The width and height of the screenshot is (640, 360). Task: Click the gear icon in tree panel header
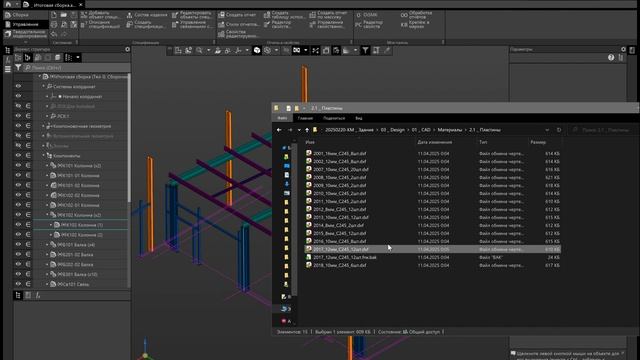[x=127, y=49]
